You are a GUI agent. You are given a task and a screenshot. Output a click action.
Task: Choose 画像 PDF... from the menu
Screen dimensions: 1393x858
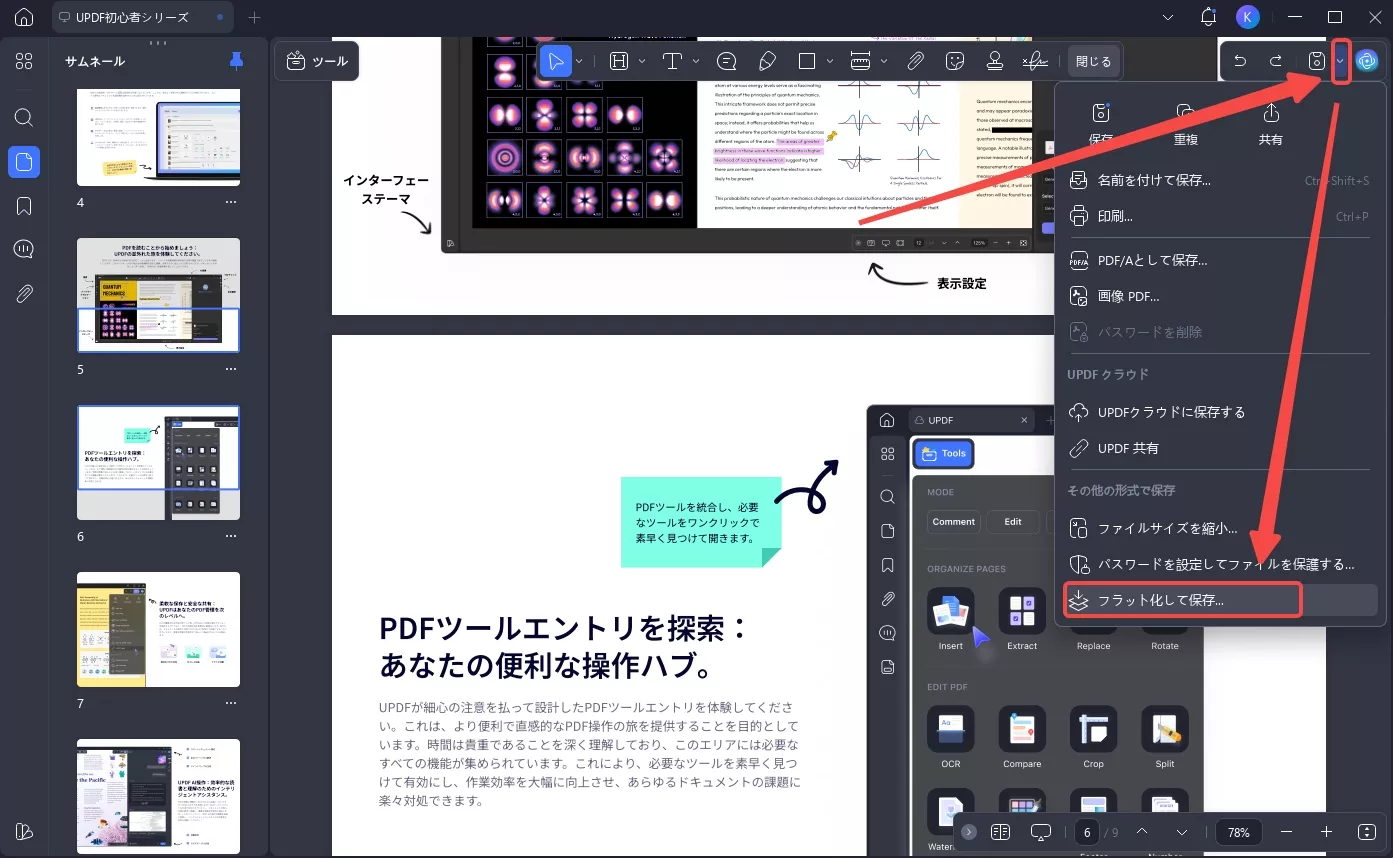tap(1220, 296)
